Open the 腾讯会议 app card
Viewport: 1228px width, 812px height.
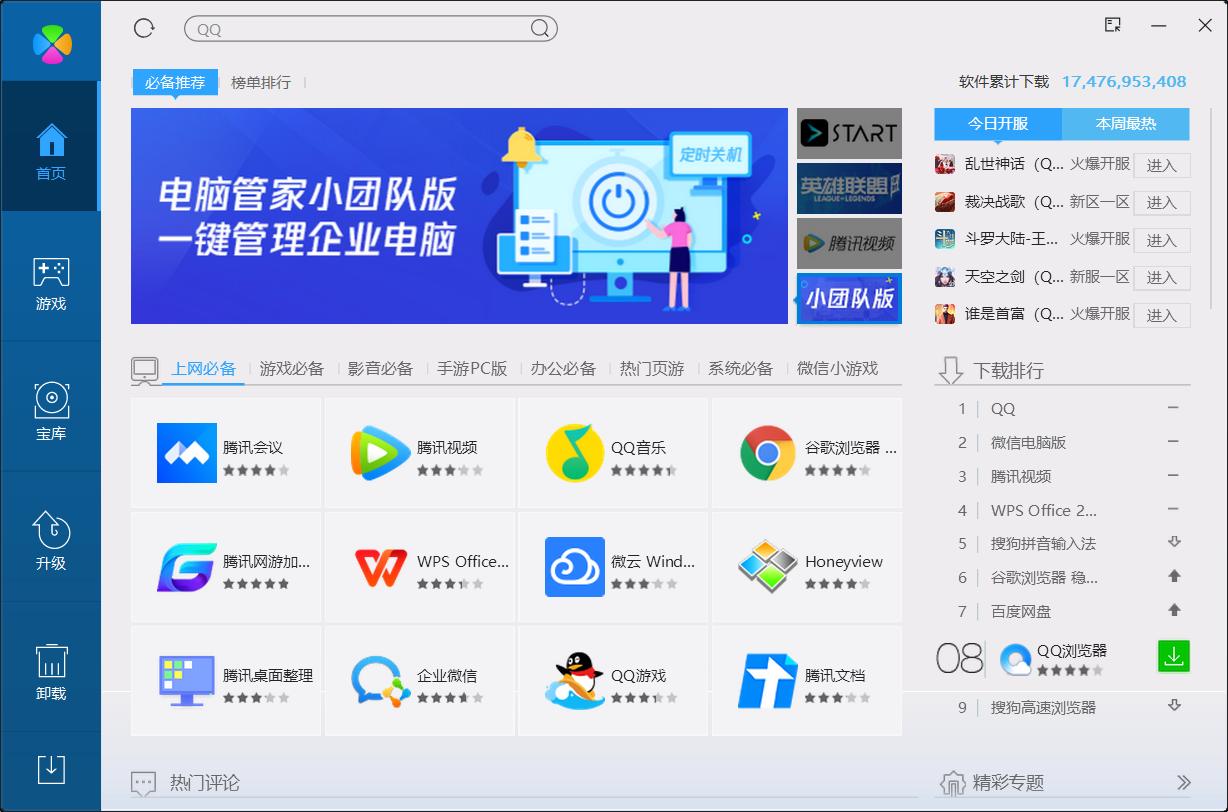click(x=226, y=452)
